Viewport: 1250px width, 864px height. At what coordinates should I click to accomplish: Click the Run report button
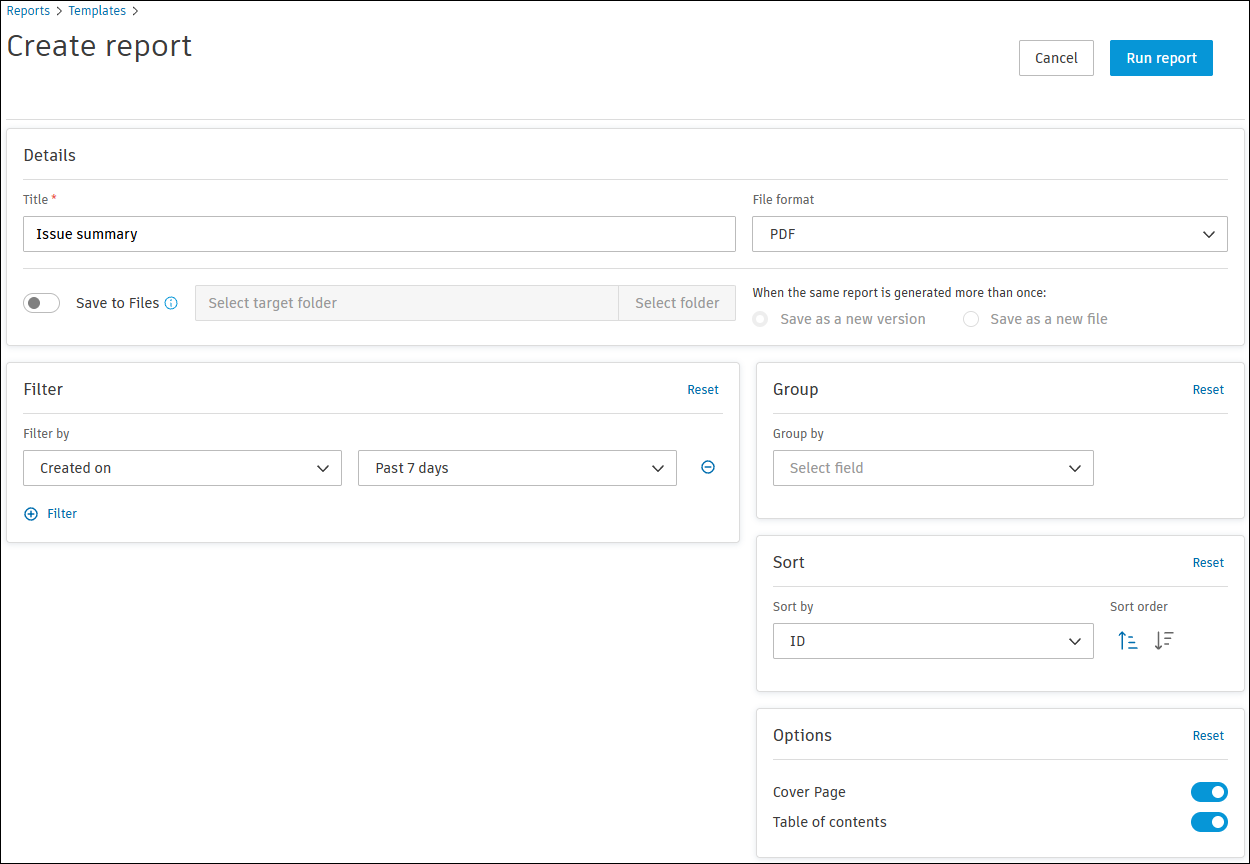(1161, 58)
